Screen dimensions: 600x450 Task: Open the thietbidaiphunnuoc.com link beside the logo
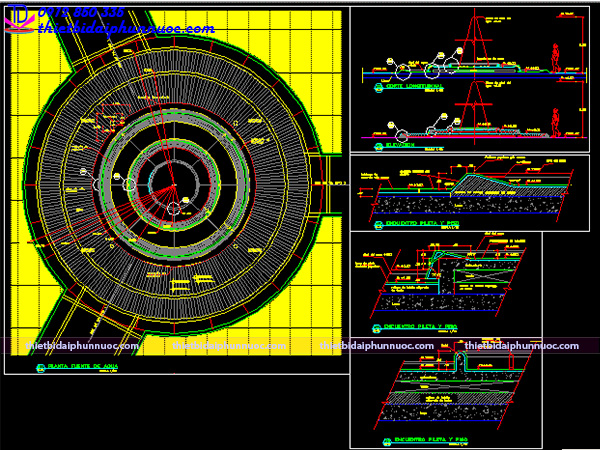125,29
